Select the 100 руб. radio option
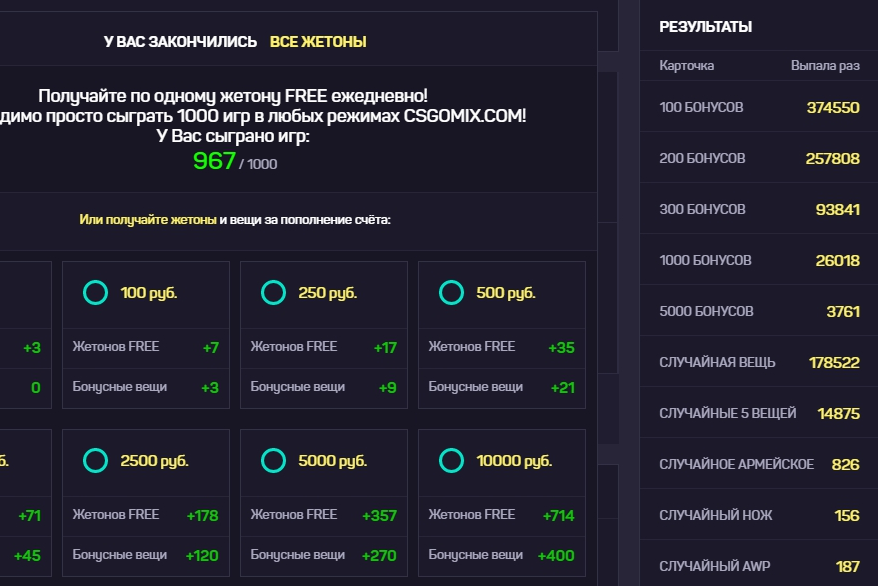 tap(95, 293)
